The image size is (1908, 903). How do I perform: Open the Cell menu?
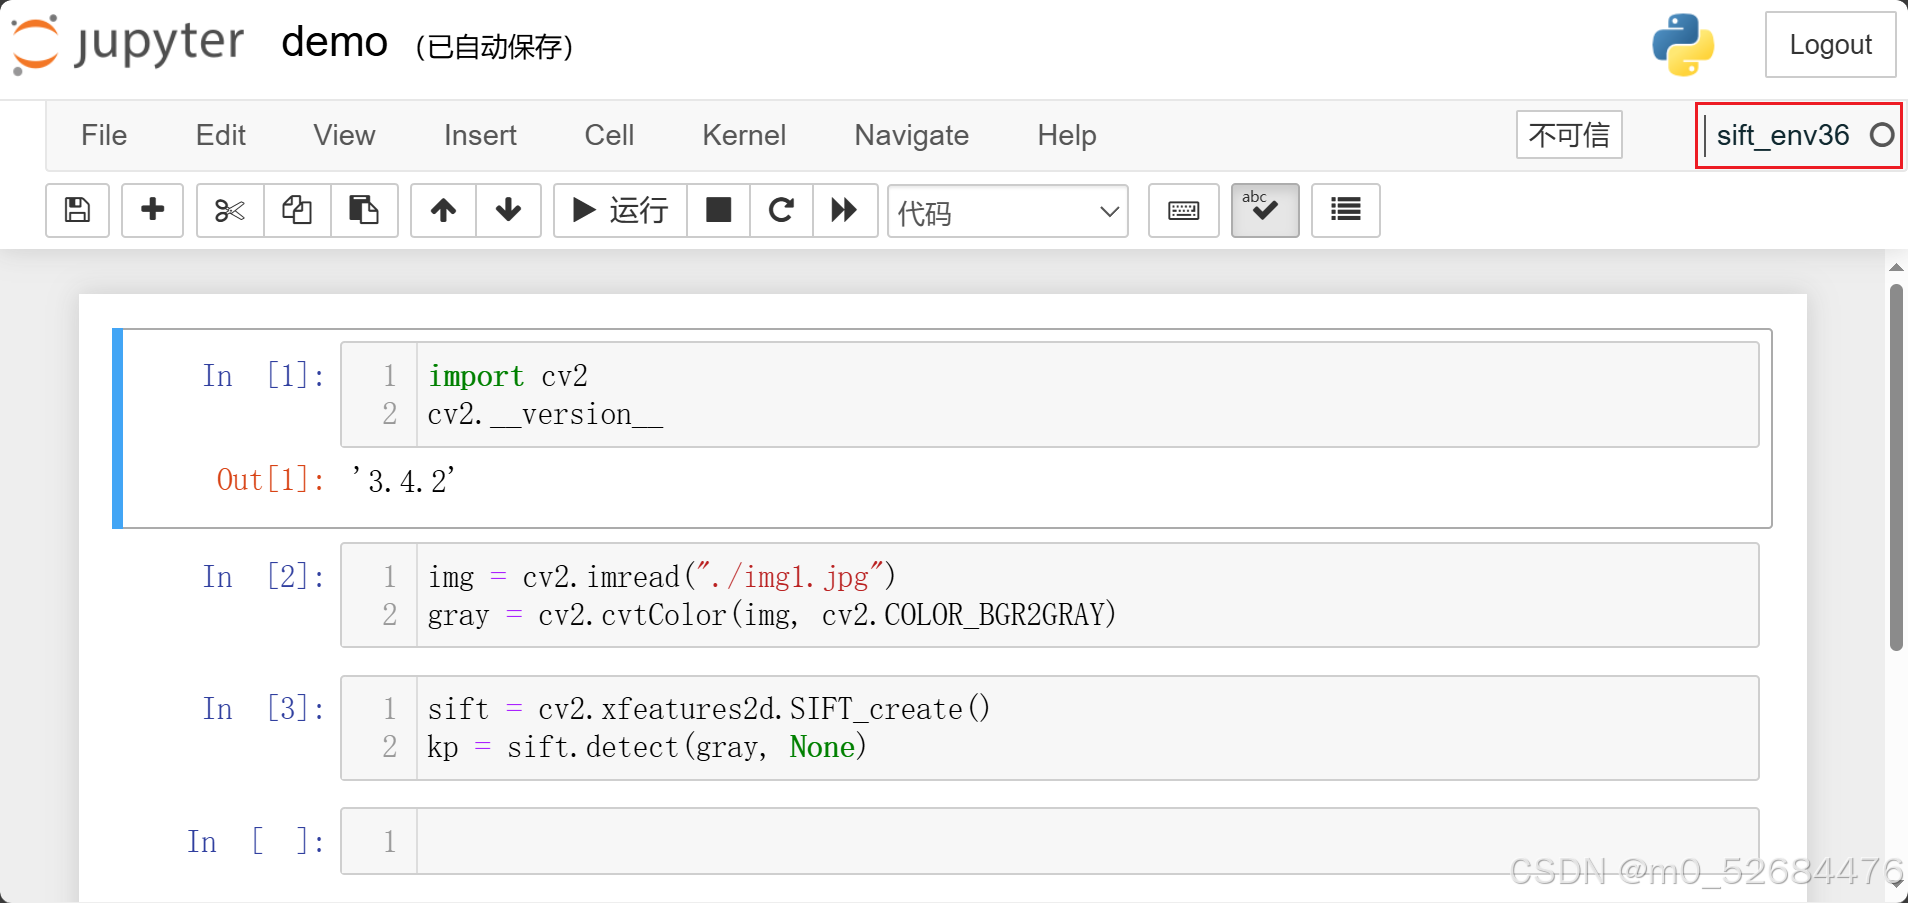608,135
